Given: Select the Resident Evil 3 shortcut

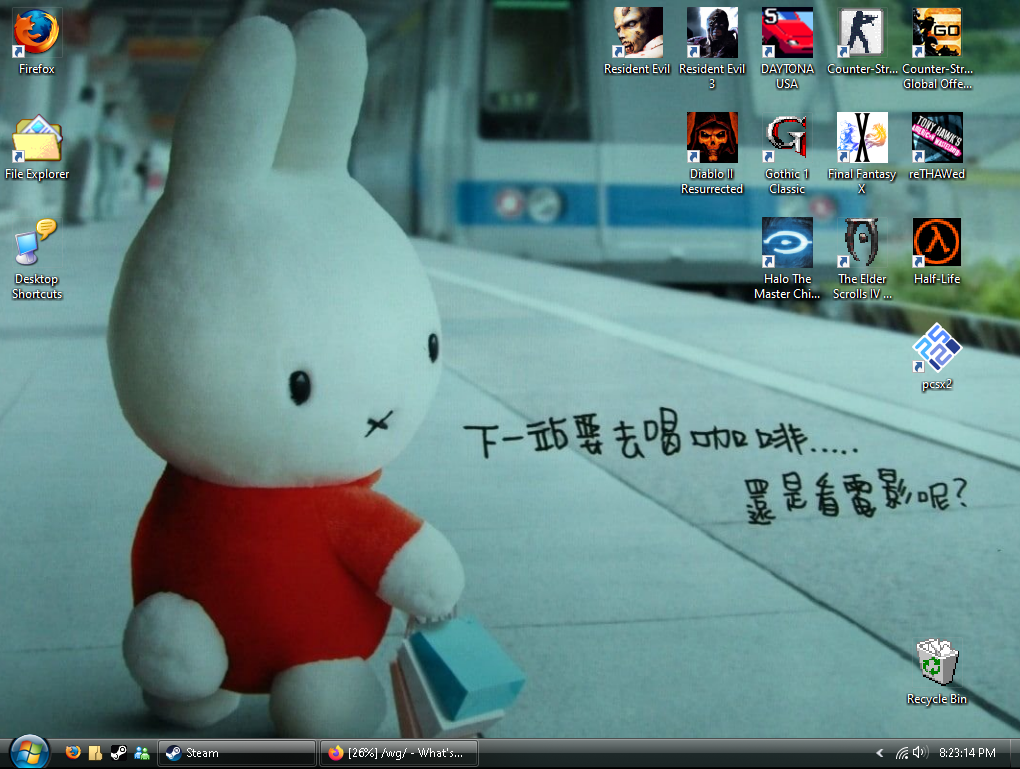Looking at the screenshot, I should point(712,48).
